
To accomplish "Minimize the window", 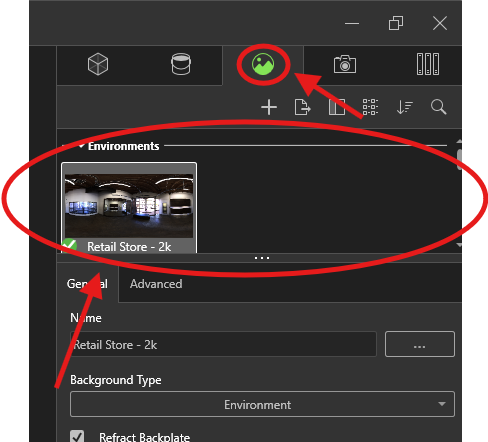I will 352,24.
